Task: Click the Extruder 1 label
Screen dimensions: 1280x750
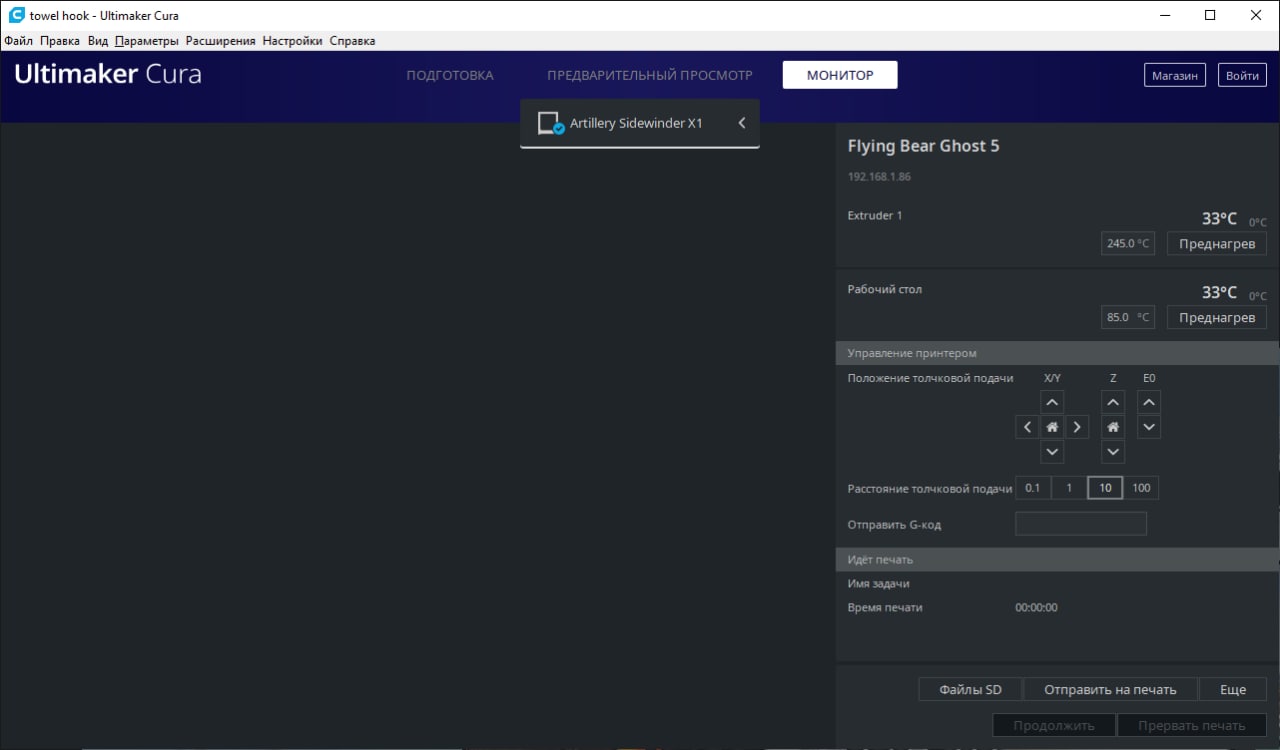Action: pos(875,215)
